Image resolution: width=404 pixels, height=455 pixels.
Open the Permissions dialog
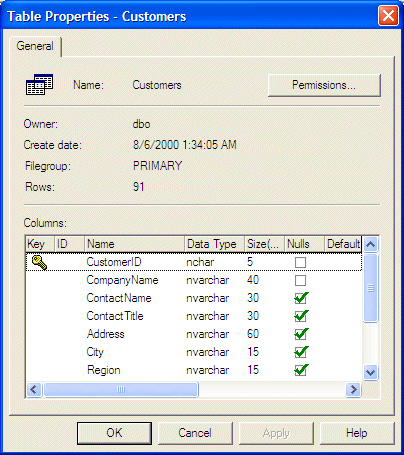point(324,85)
